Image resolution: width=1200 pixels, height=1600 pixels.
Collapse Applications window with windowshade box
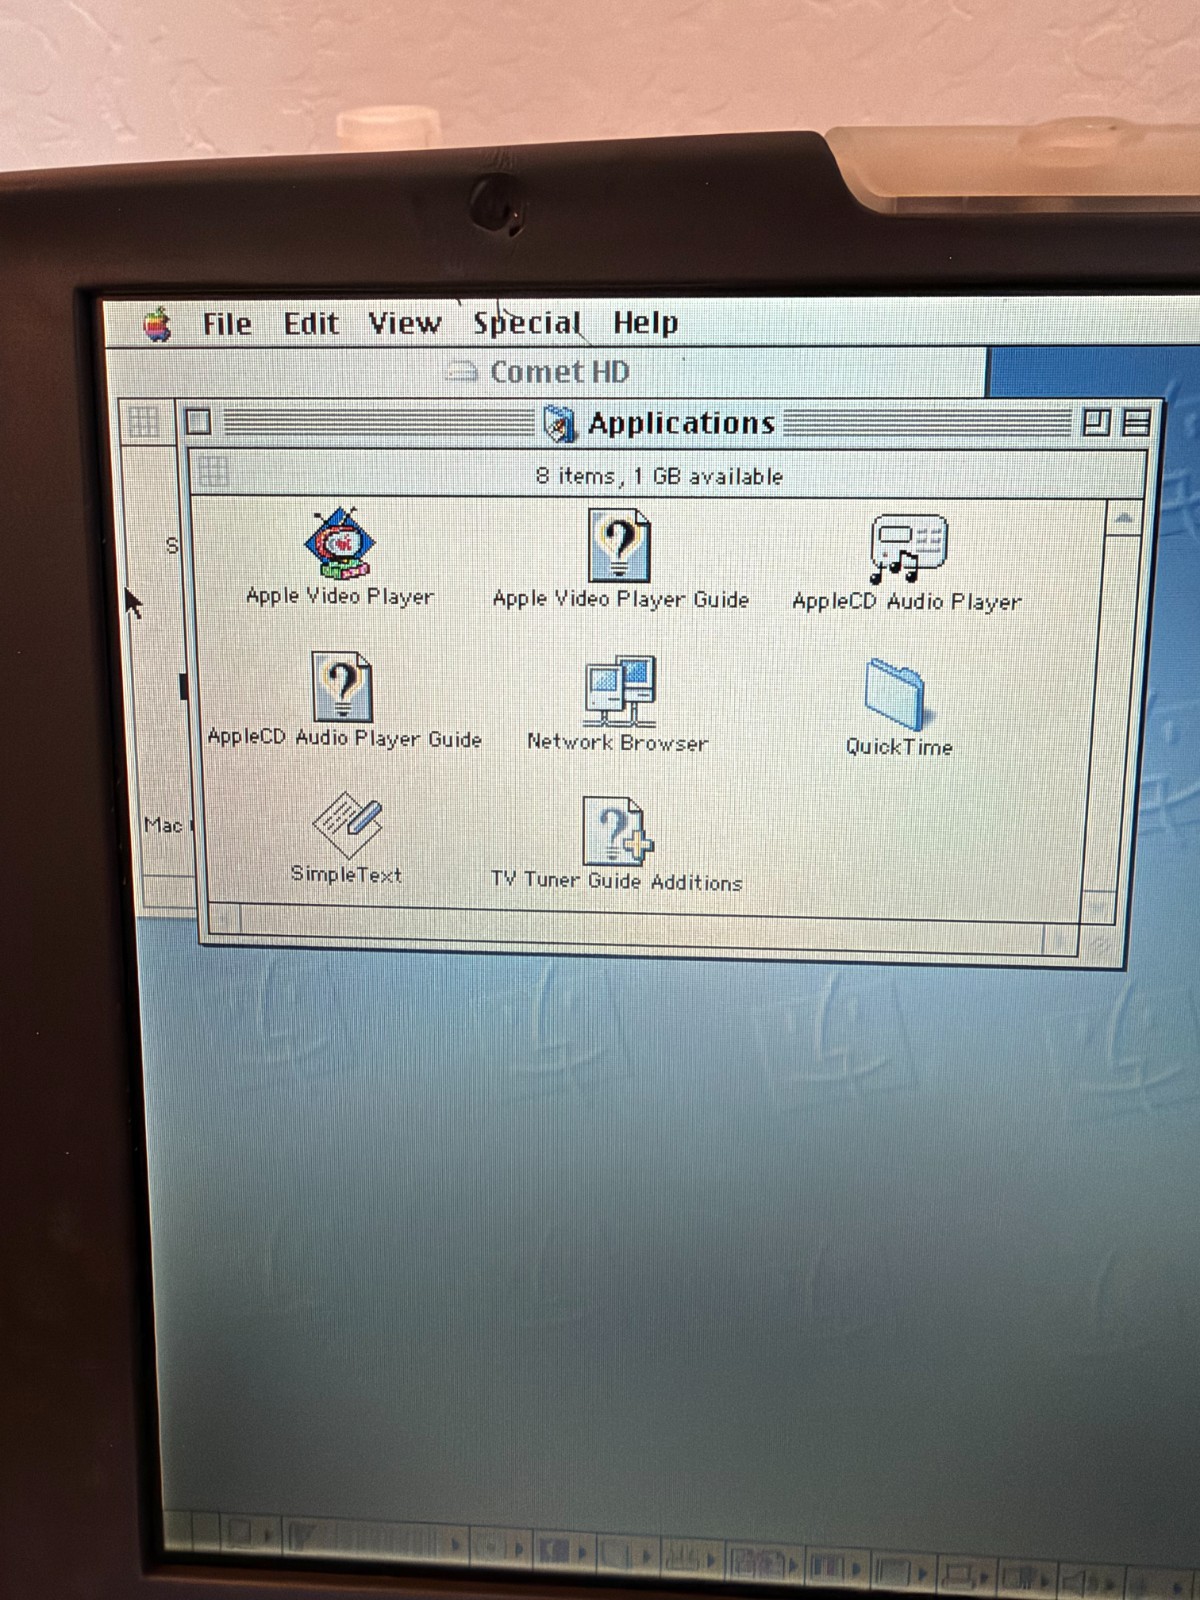pyautogui.click(x=1136, y=423)
